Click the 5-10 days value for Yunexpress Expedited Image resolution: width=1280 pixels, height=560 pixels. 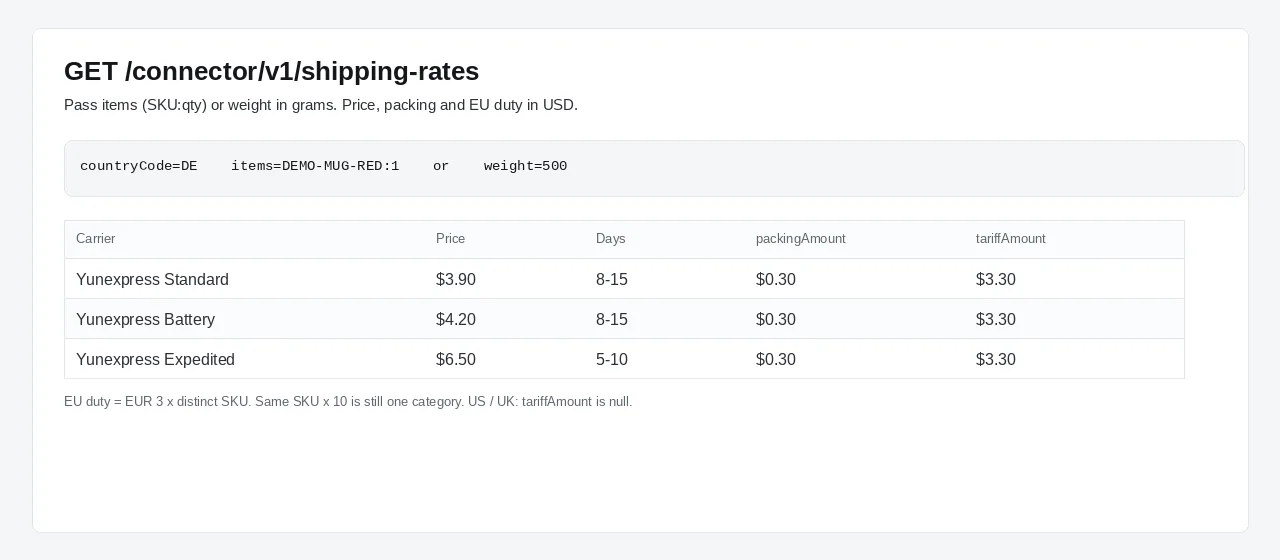[x=612, y=359]
